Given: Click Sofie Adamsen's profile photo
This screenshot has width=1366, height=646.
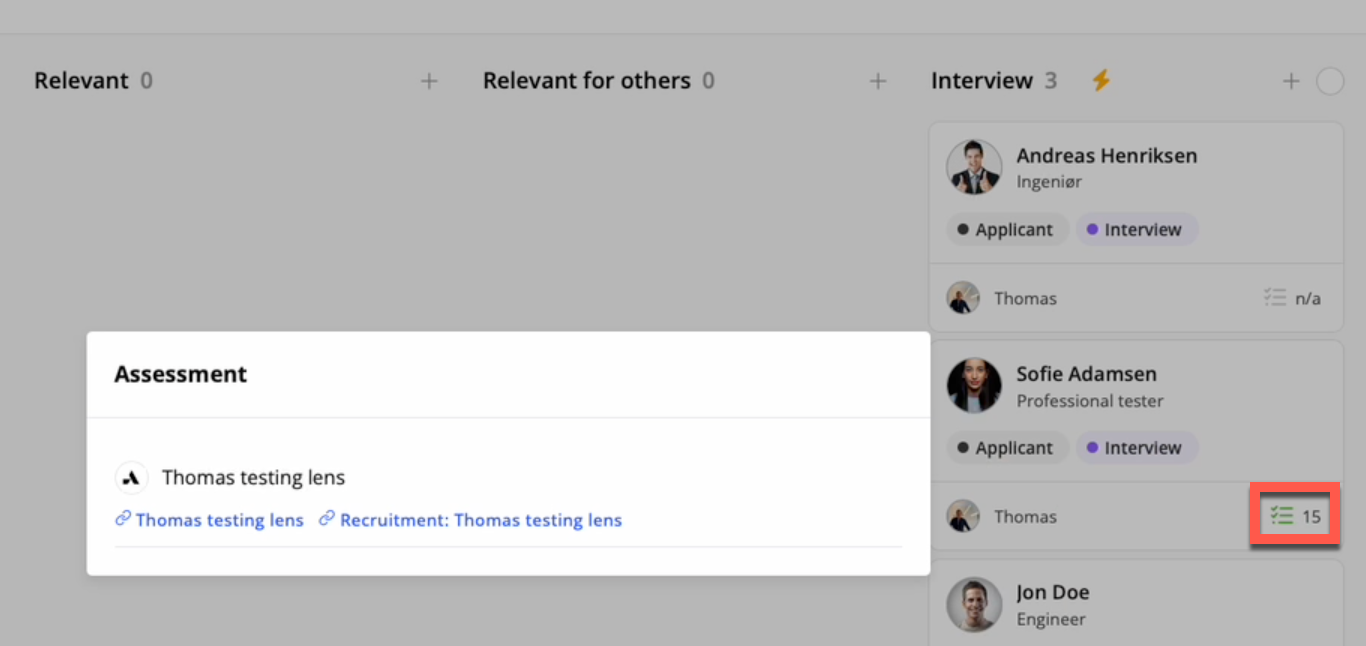Looking at the screenshot, I should click(x=974, y=385).
